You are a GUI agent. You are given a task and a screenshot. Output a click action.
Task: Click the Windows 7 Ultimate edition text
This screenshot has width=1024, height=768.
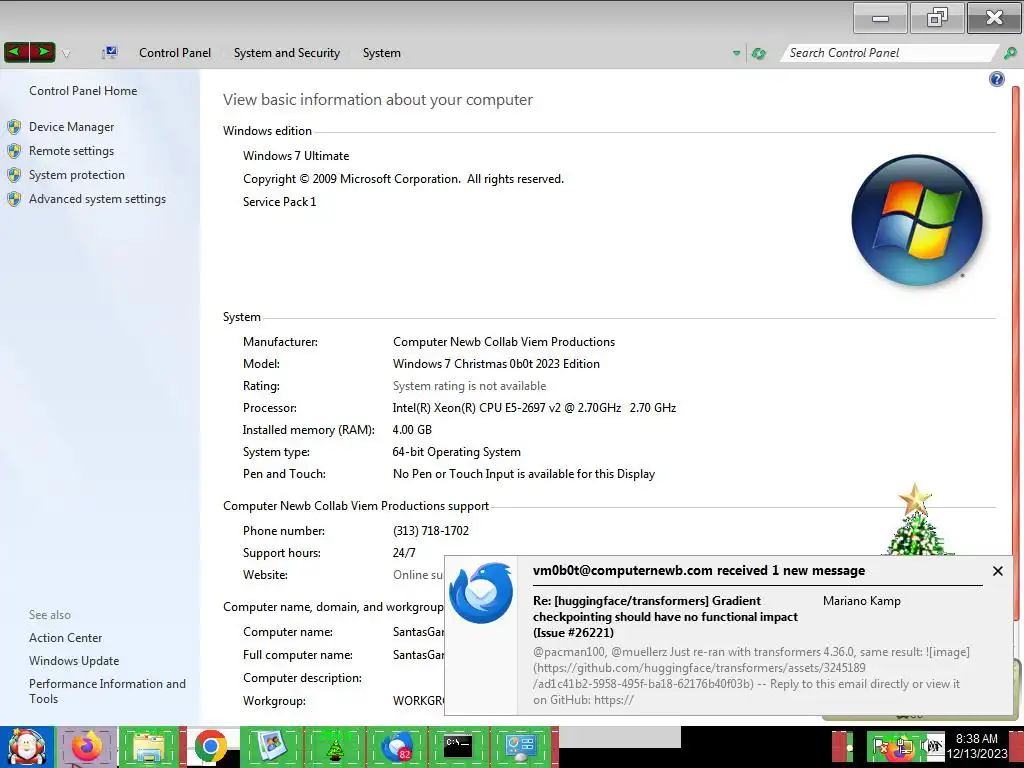tap(296, 156)
